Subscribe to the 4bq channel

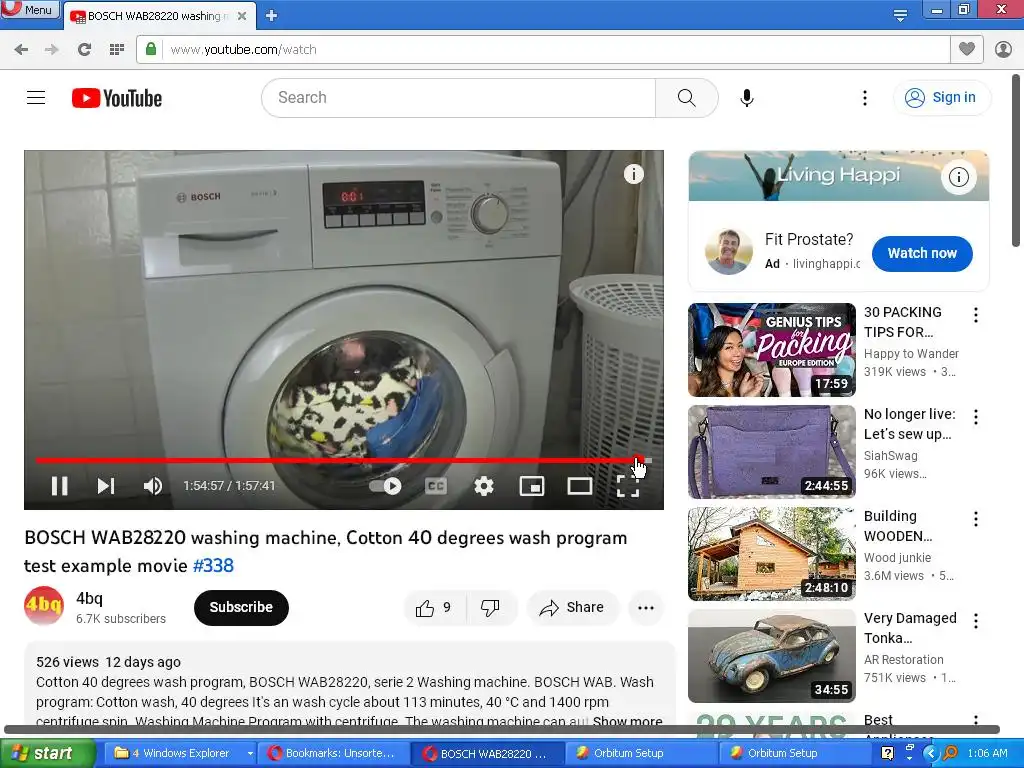(241, 607)
